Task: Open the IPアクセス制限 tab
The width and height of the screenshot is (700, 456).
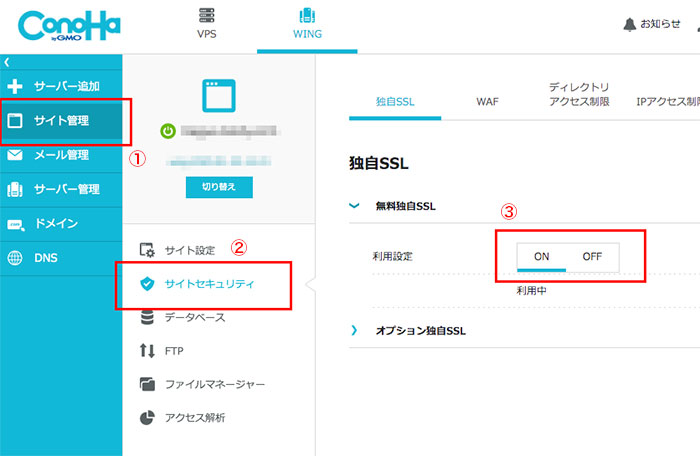Action: click(668, 102)
